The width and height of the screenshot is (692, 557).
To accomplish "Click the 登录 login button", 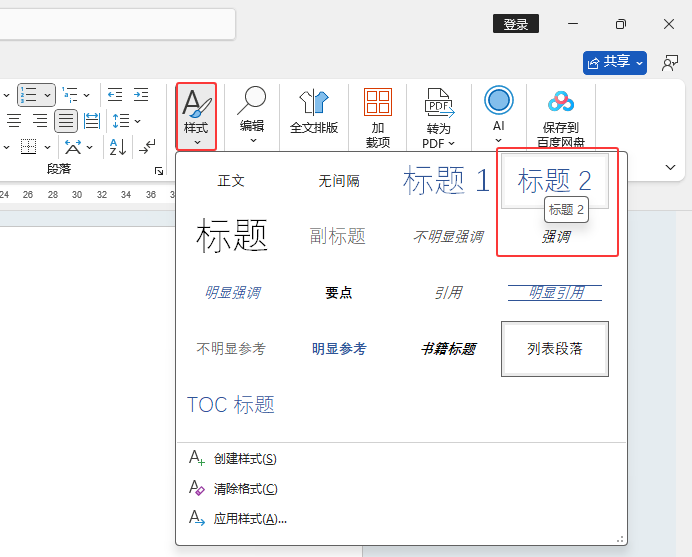I will (x=516, y=24).
